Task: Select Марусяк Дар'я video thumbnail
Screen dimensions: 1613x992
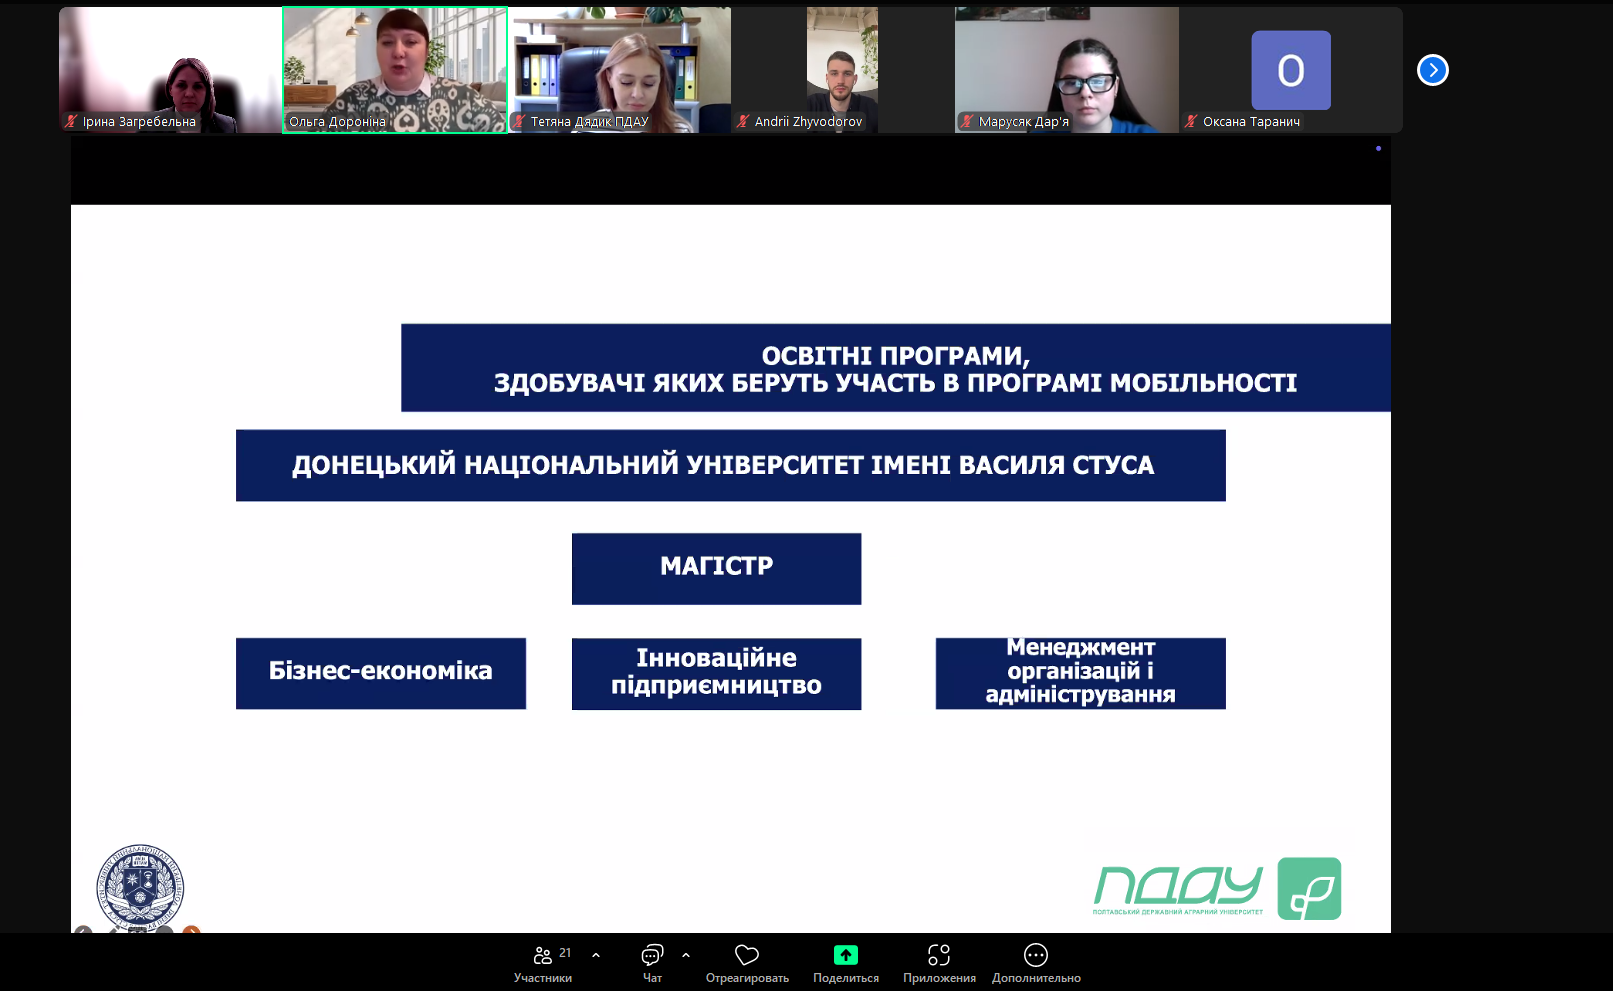Action: click(1067, 70)
